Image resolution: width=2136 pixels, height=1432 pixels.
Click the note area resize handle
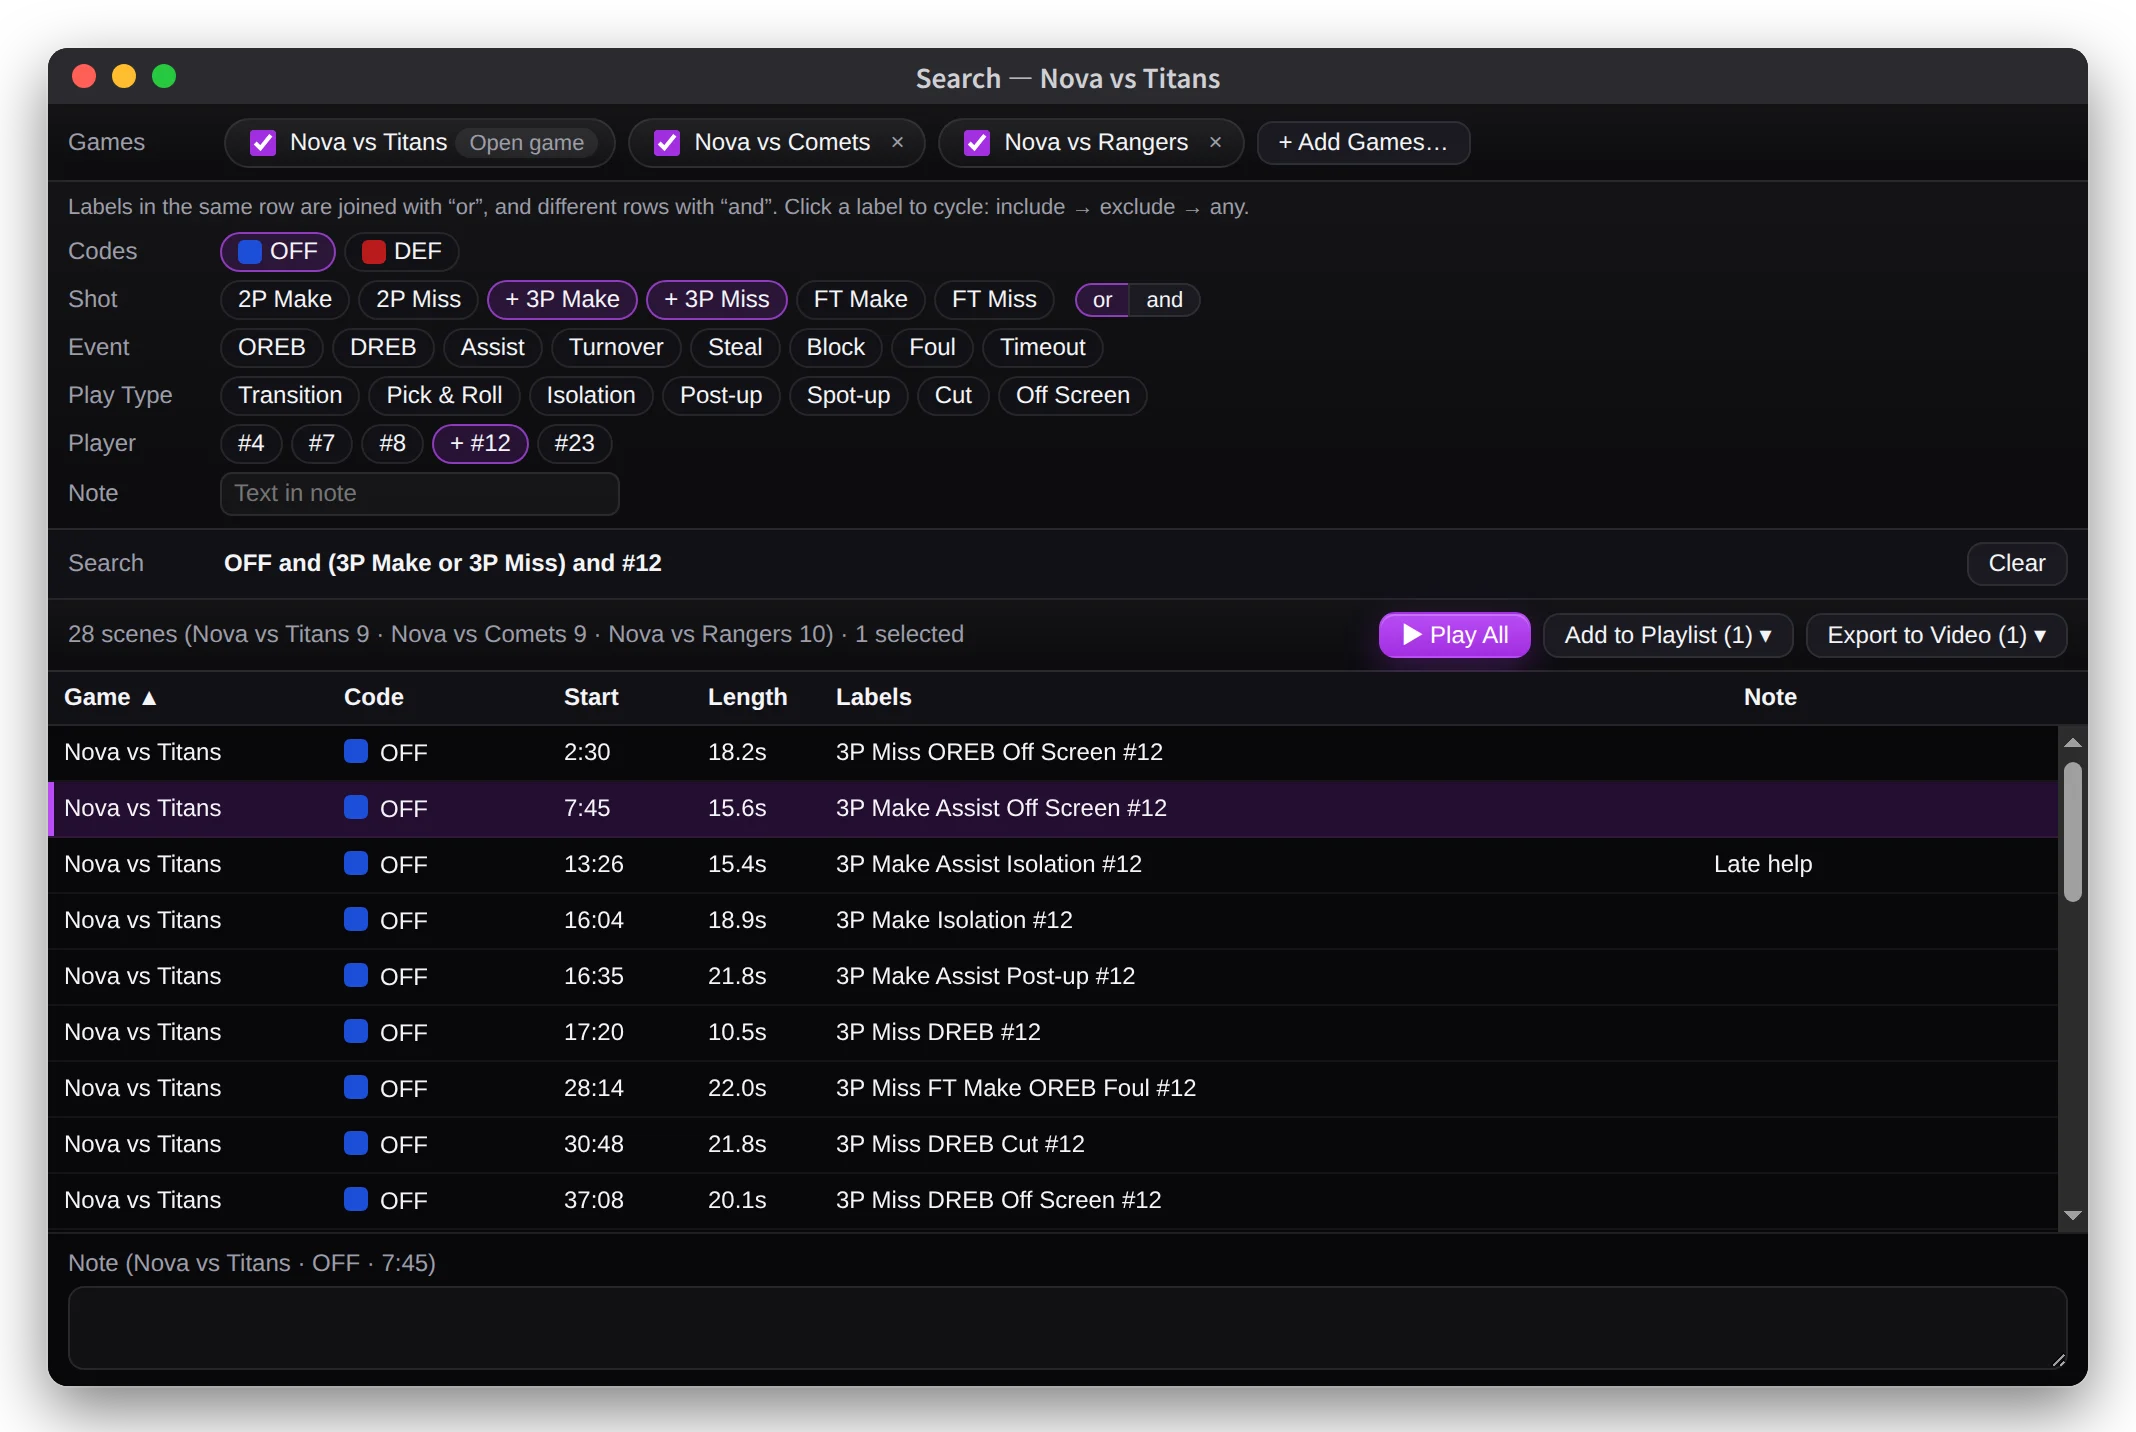pos(2058,1360)
